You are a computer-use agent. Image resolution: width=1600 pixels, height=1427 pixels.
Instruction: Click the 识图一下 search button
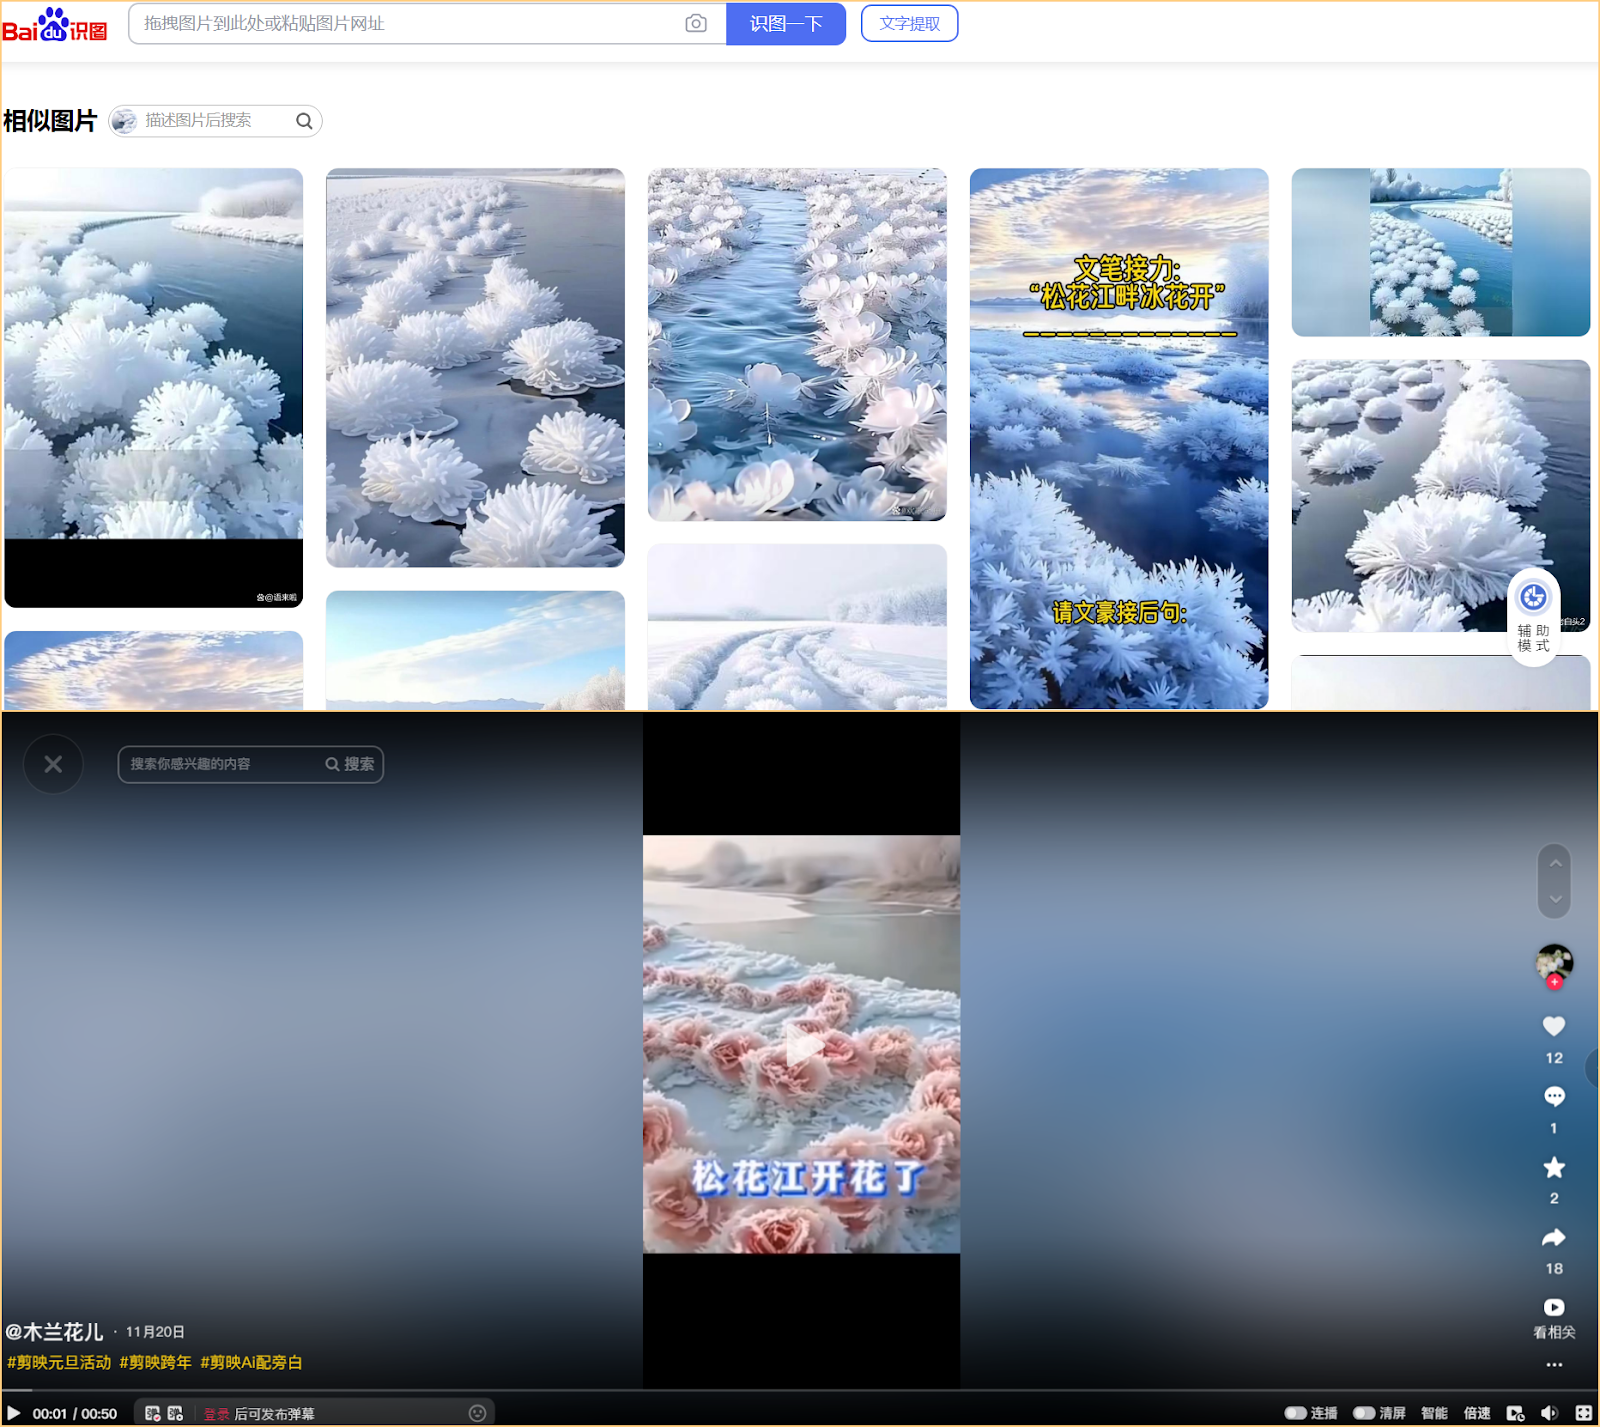(x=785, y=23)
